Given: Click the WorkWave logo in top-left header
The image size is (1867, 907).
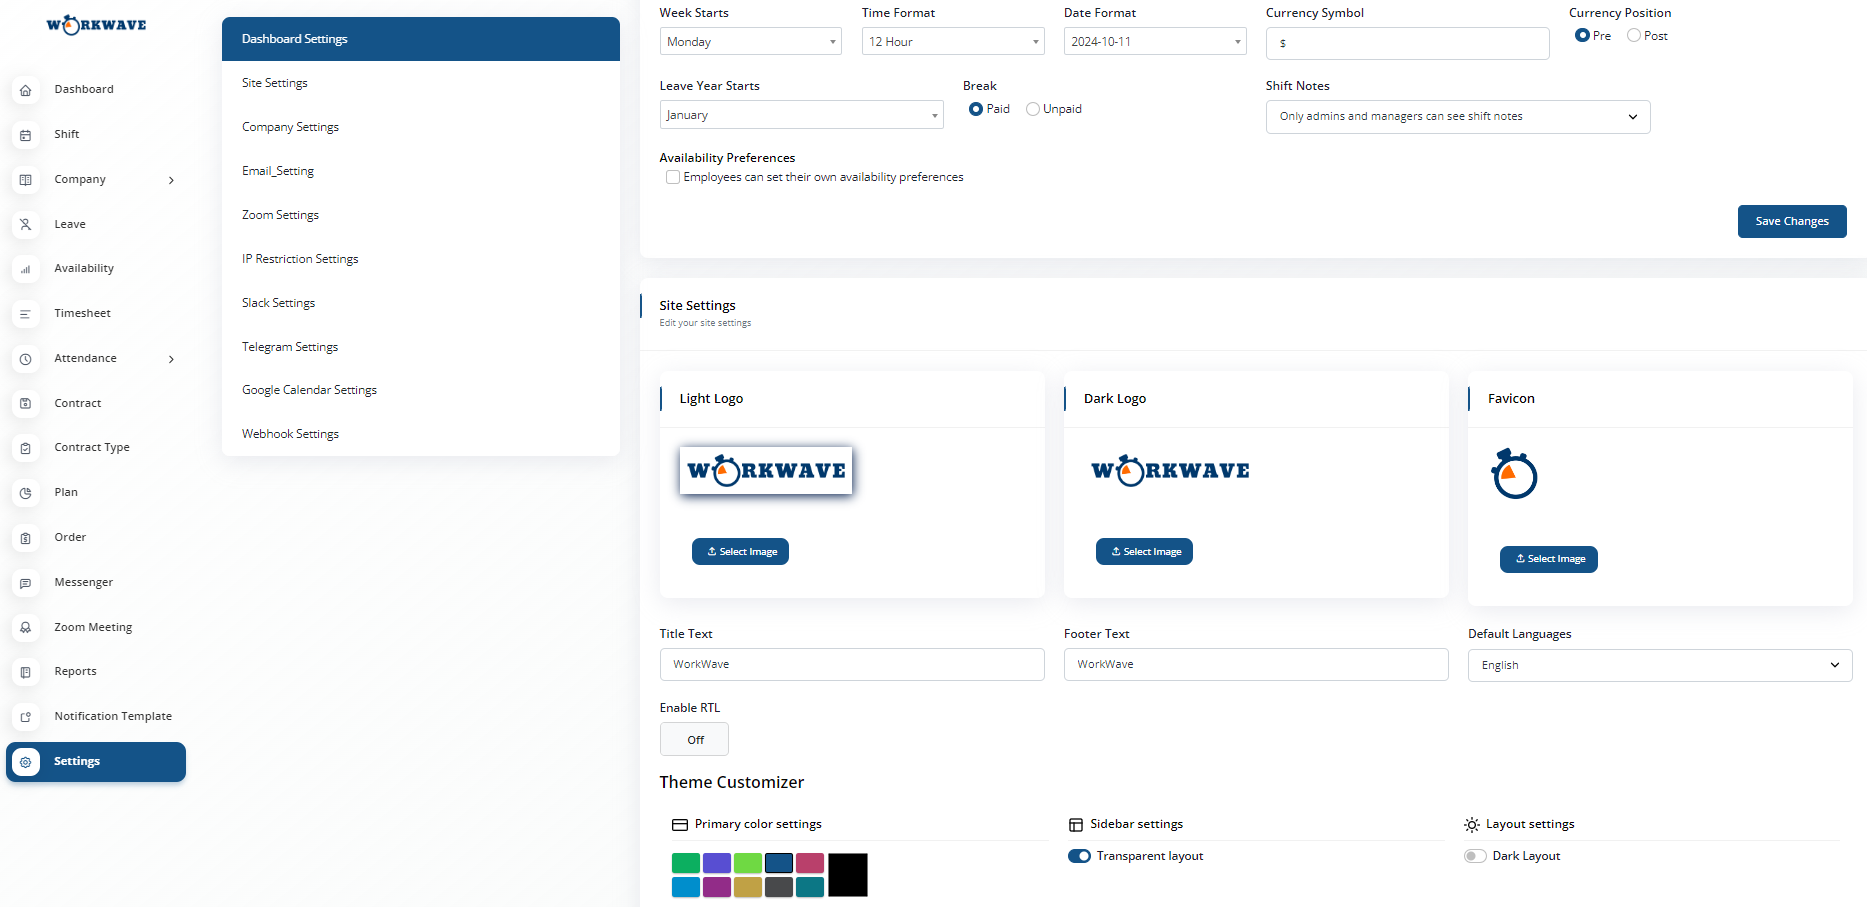Looking at the screenshot, I should click(96, 25).
